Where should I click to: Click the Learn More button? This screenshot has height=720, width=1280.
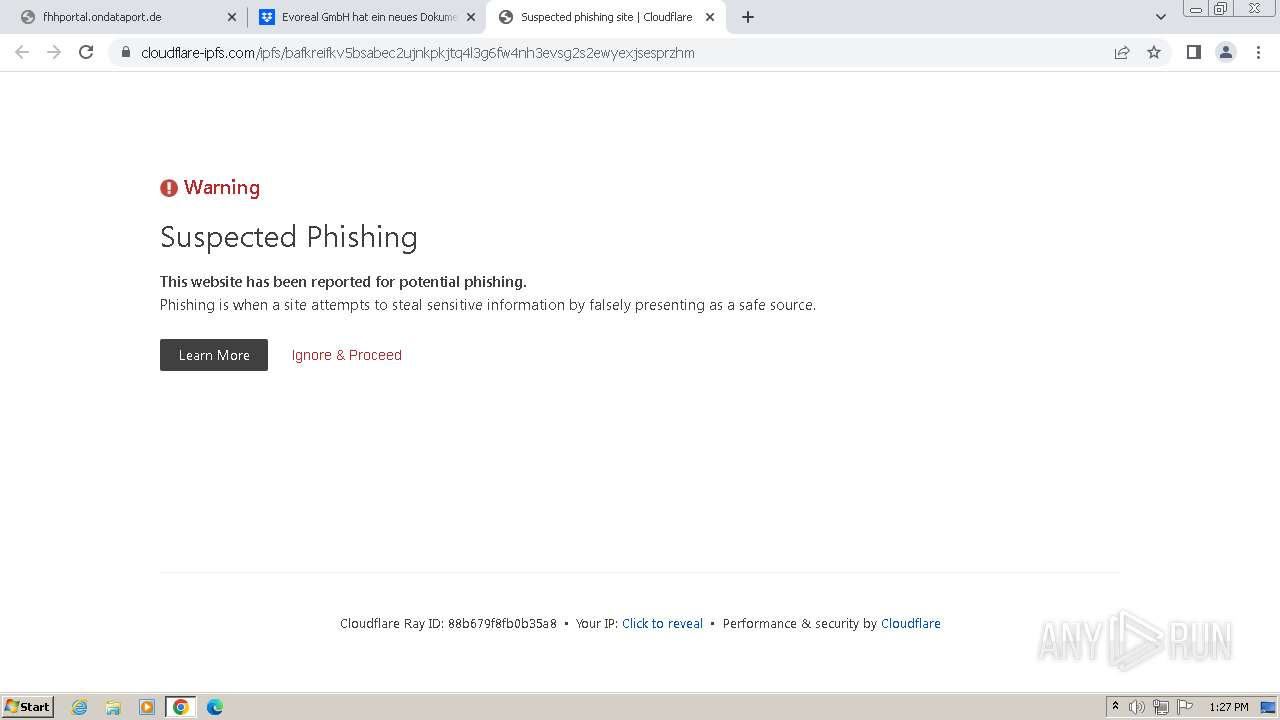pyautogui.click(x=214, y=355)
